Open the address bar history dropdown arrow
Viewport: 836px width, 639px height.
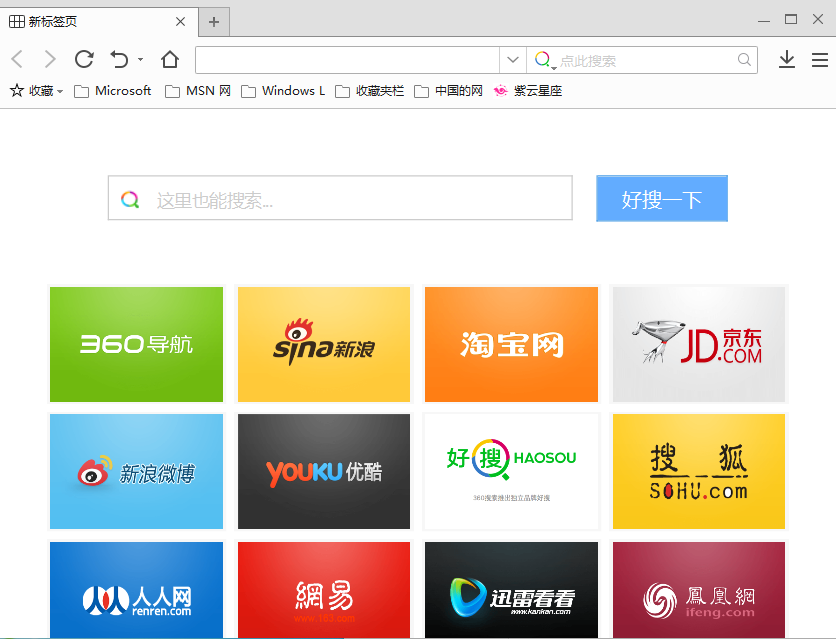coord(513,59)
